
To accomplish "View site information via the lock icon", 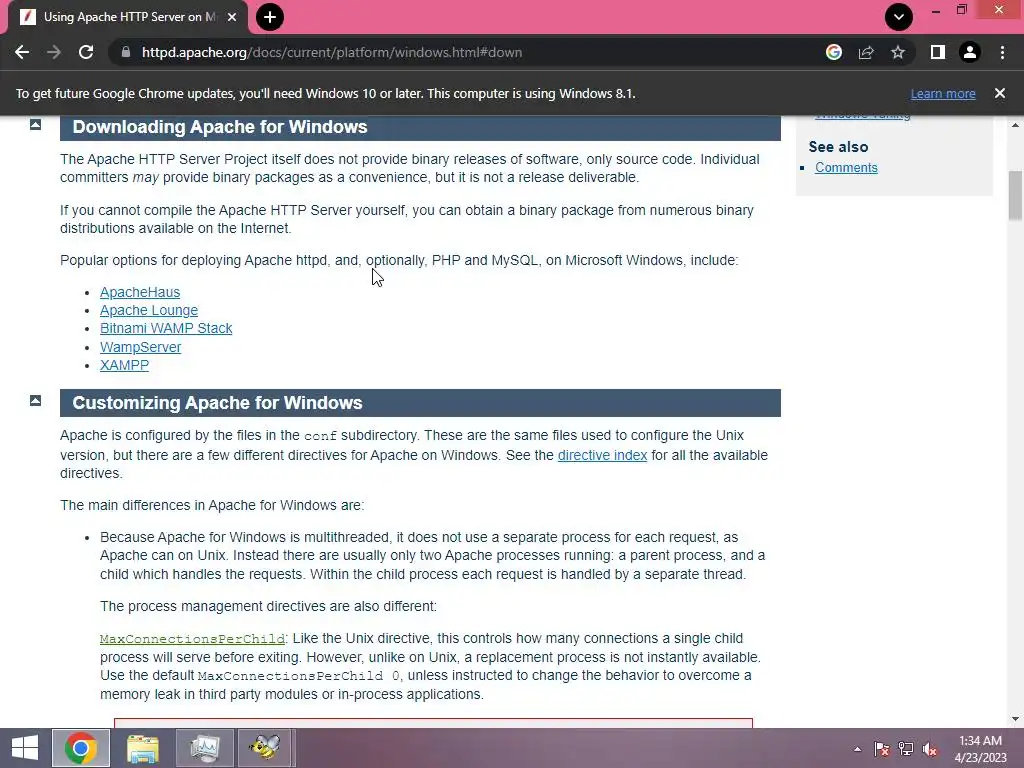I will pyautogui.click(x=125, y=52).
